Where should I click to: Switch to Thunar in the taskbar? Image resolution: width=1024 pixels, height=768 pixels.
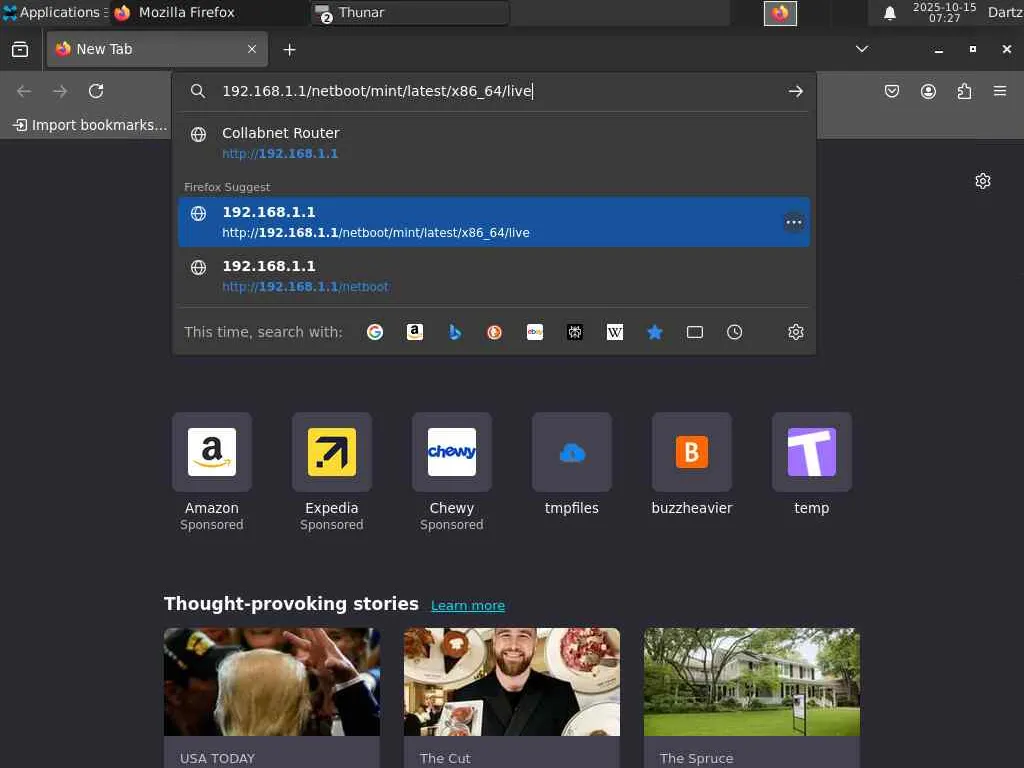pos(409,13)
